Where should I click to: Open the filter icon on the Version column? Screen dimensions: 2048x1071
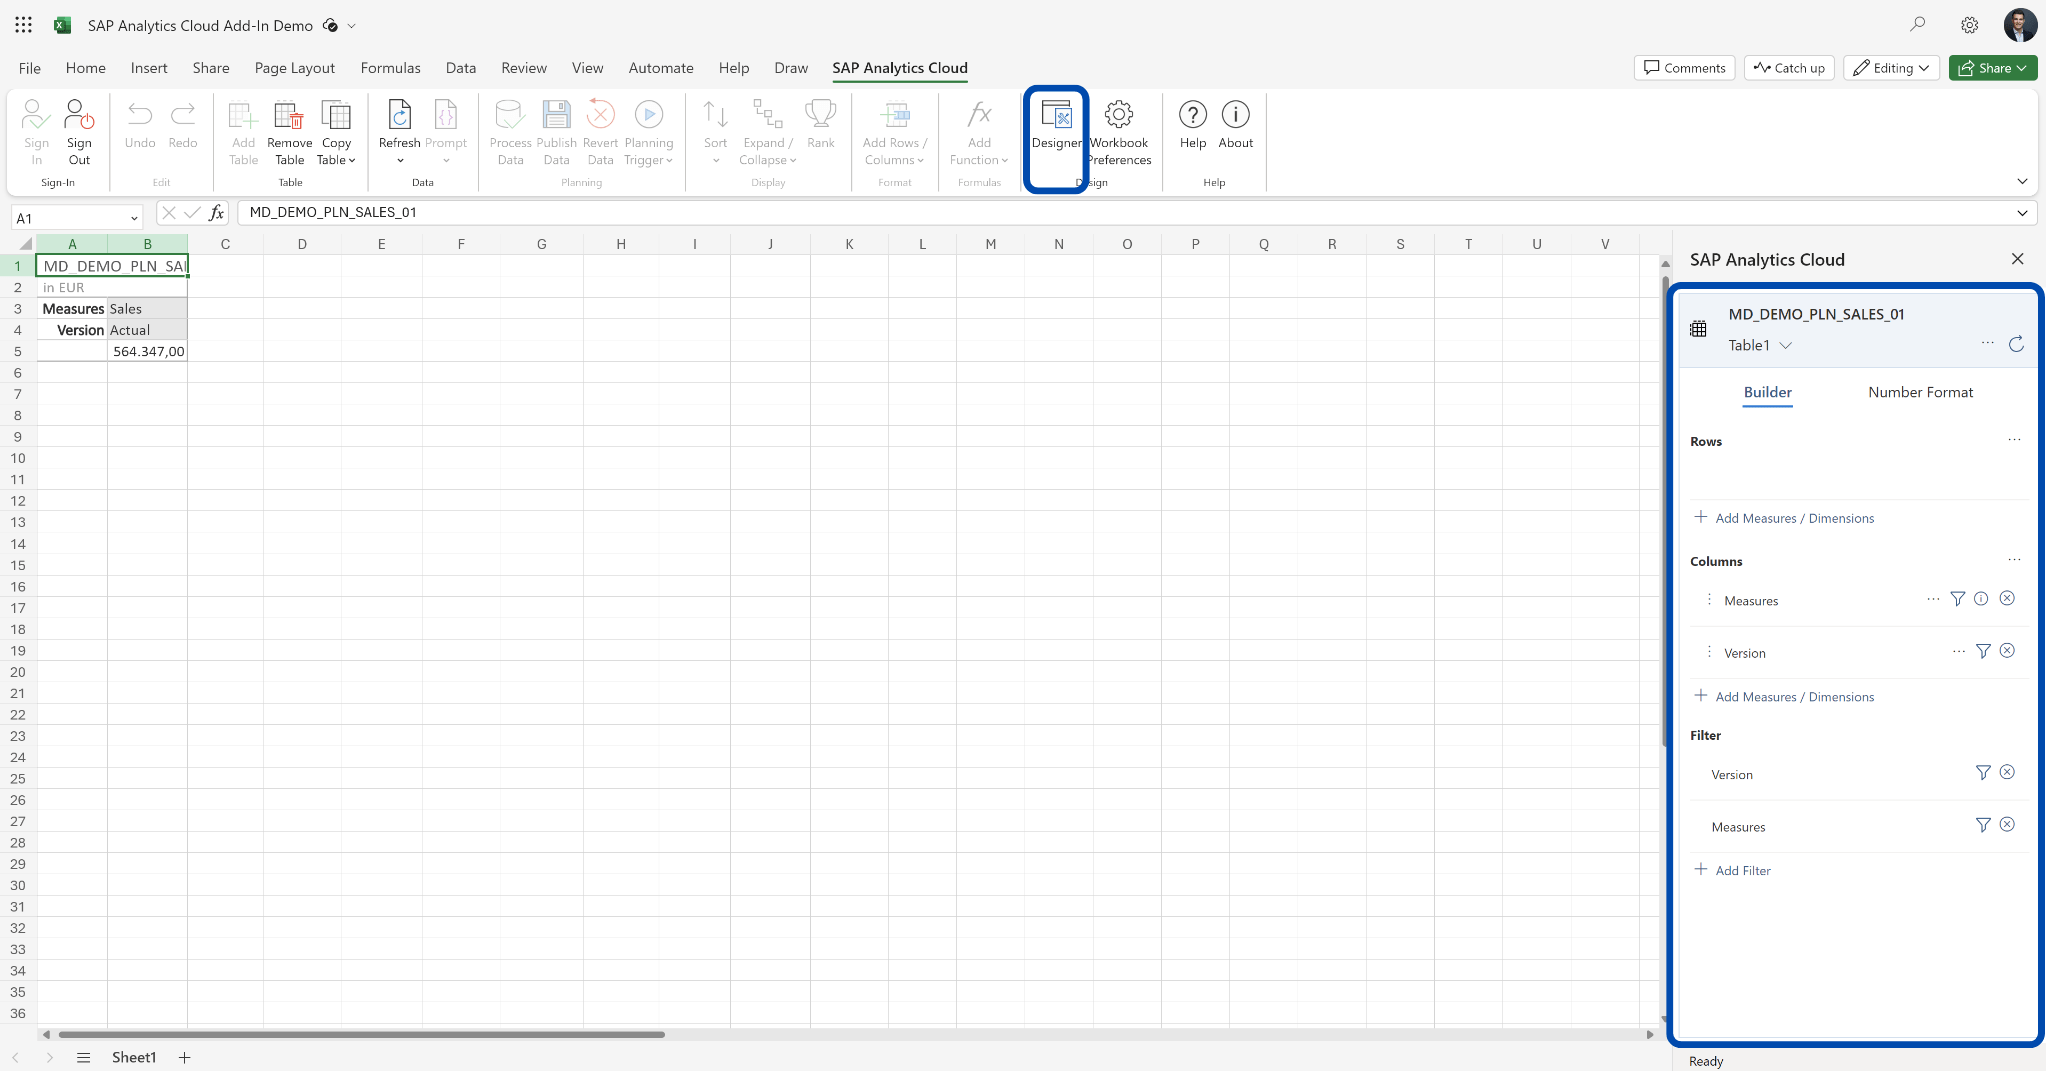1983,651
